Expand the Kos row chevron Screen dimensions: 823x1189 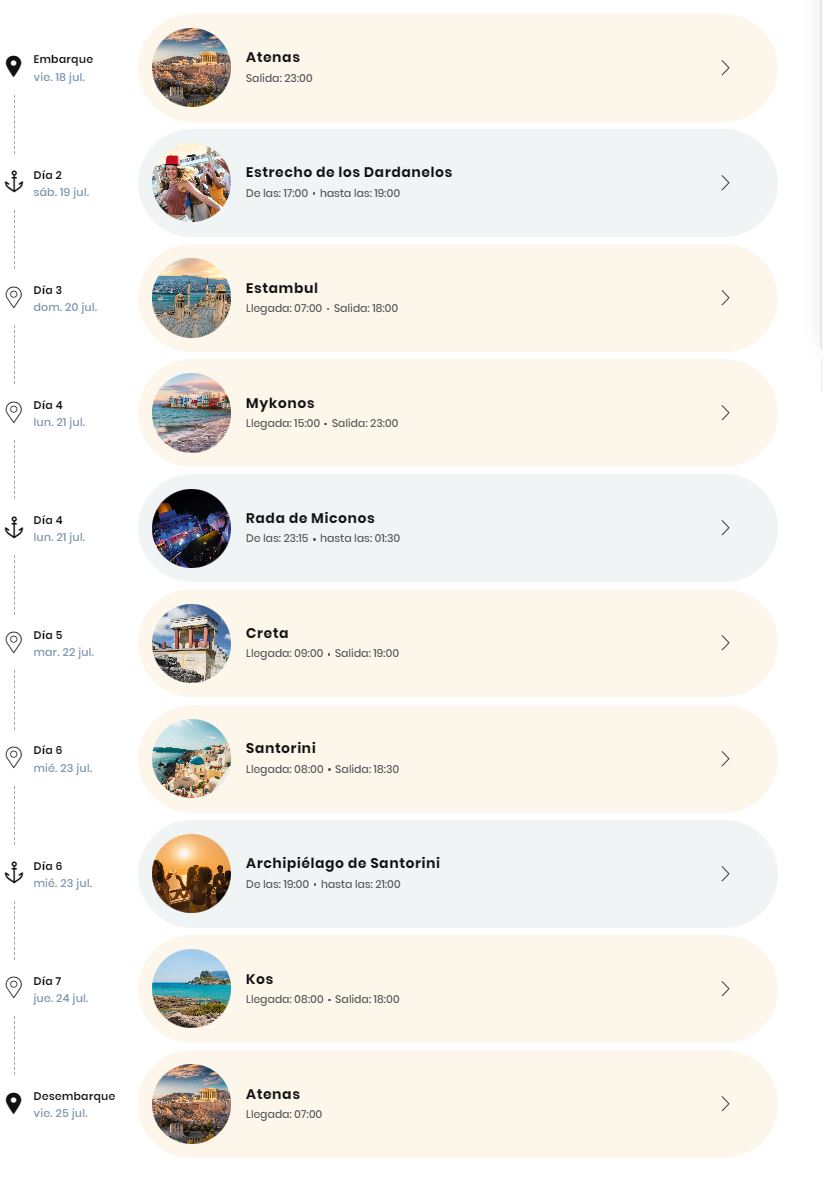[725, 989]
